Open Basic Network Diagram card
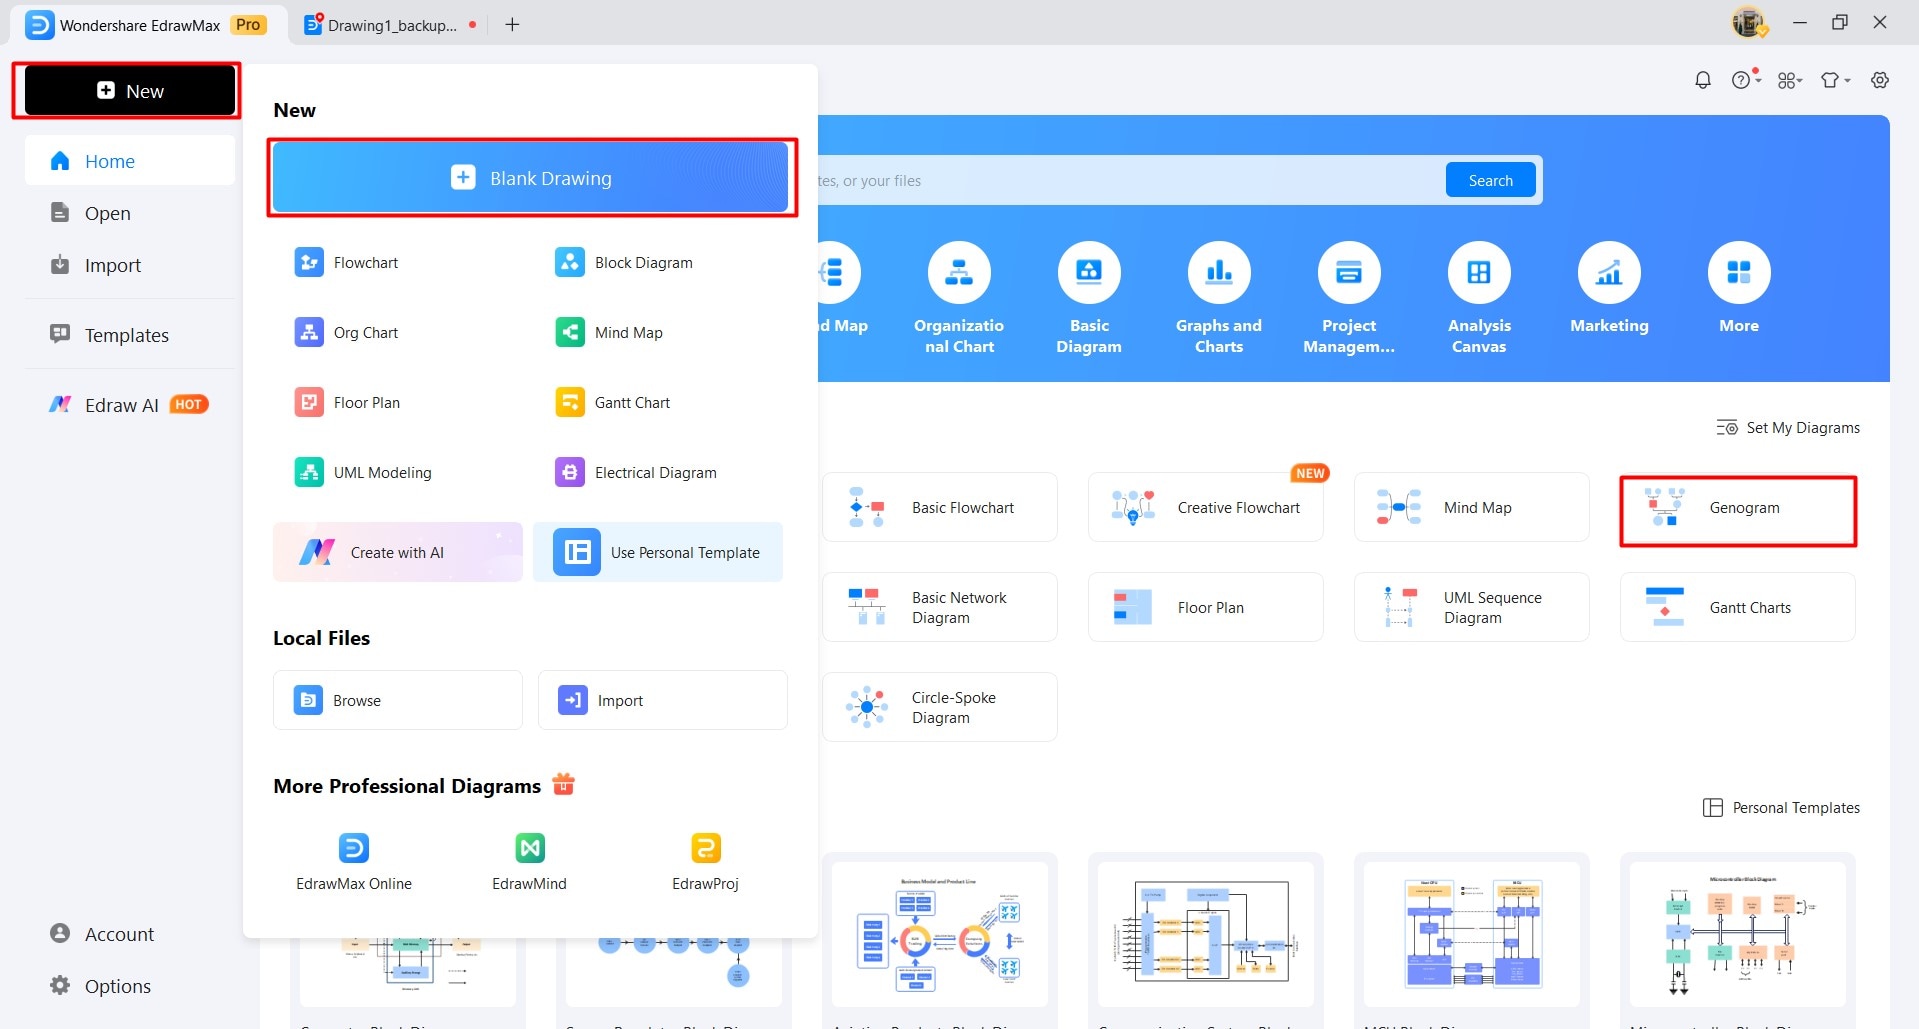The height and width of the screenshot is (1029, 1919). coord(940,607)
